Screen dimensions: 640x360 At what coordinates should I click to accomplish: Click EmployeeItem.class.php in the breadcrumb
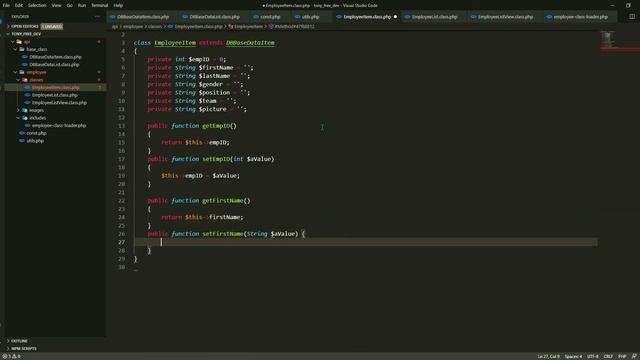198,27
